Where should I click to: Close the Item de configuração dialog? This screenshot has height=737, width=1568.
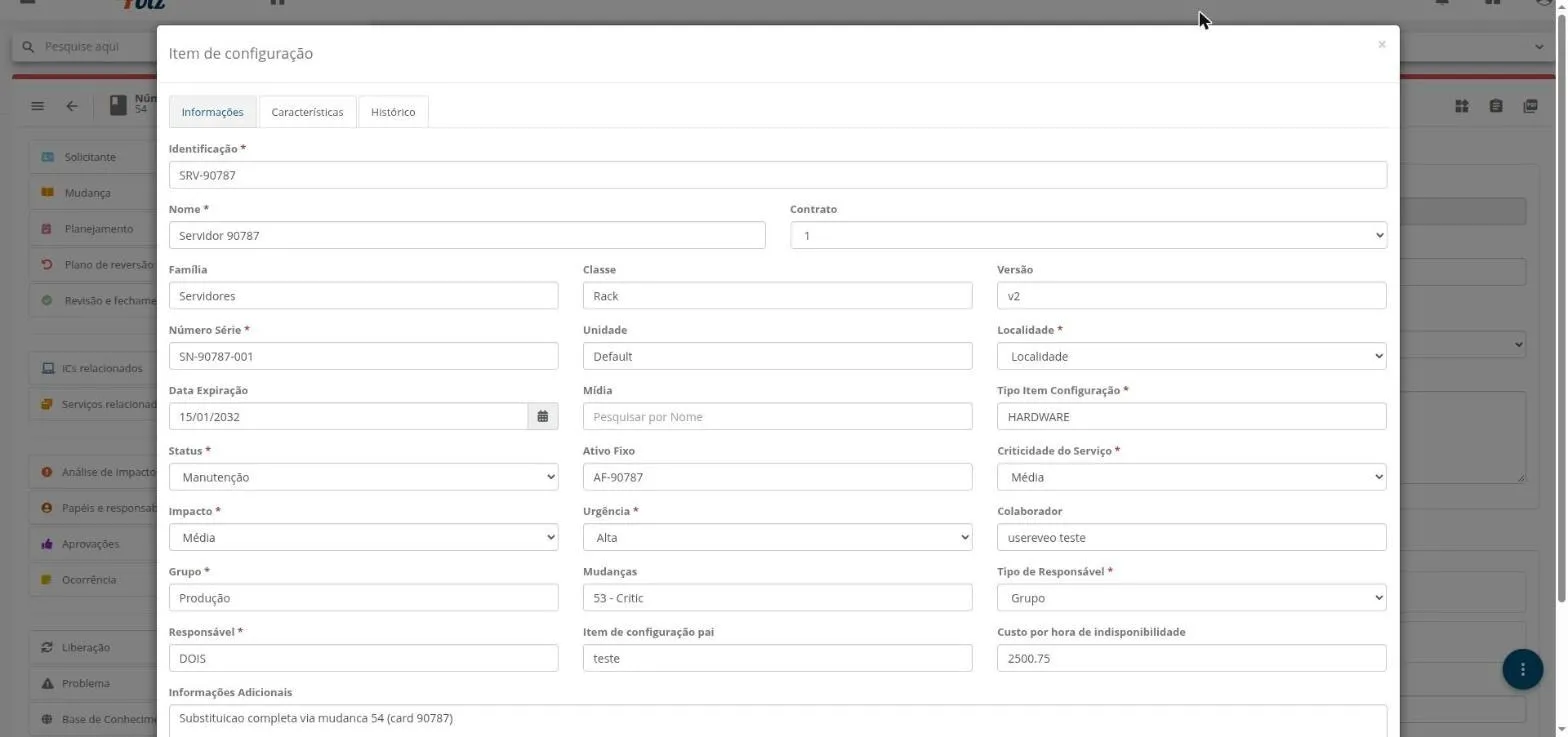(x=1381, y=45)
